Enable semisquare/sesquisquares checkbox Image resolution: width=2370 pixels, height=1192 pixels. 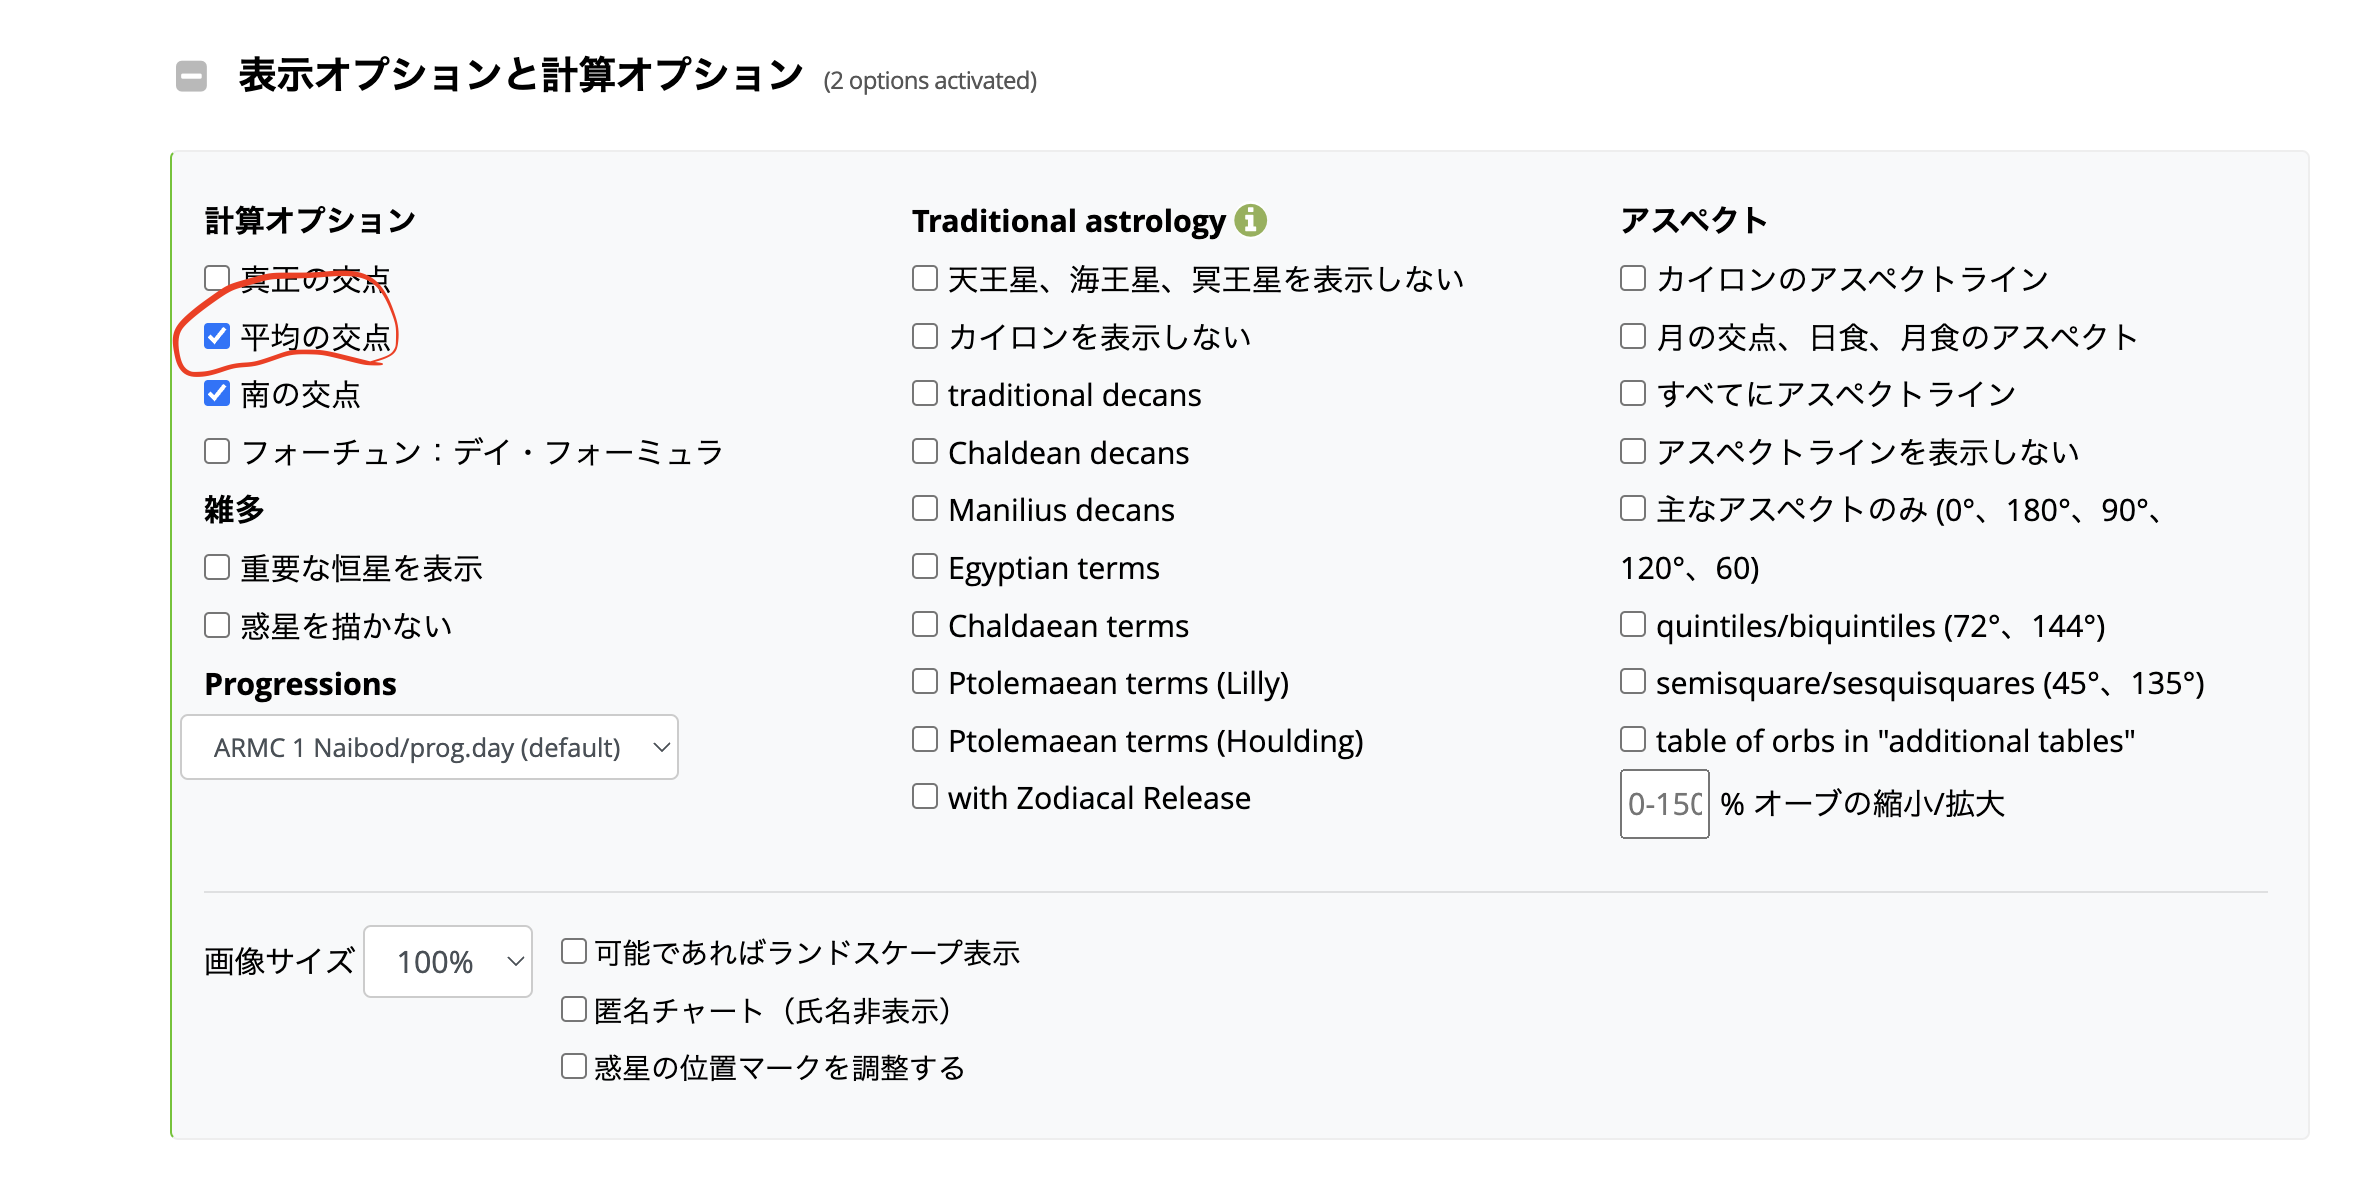tap(1633, 682)
